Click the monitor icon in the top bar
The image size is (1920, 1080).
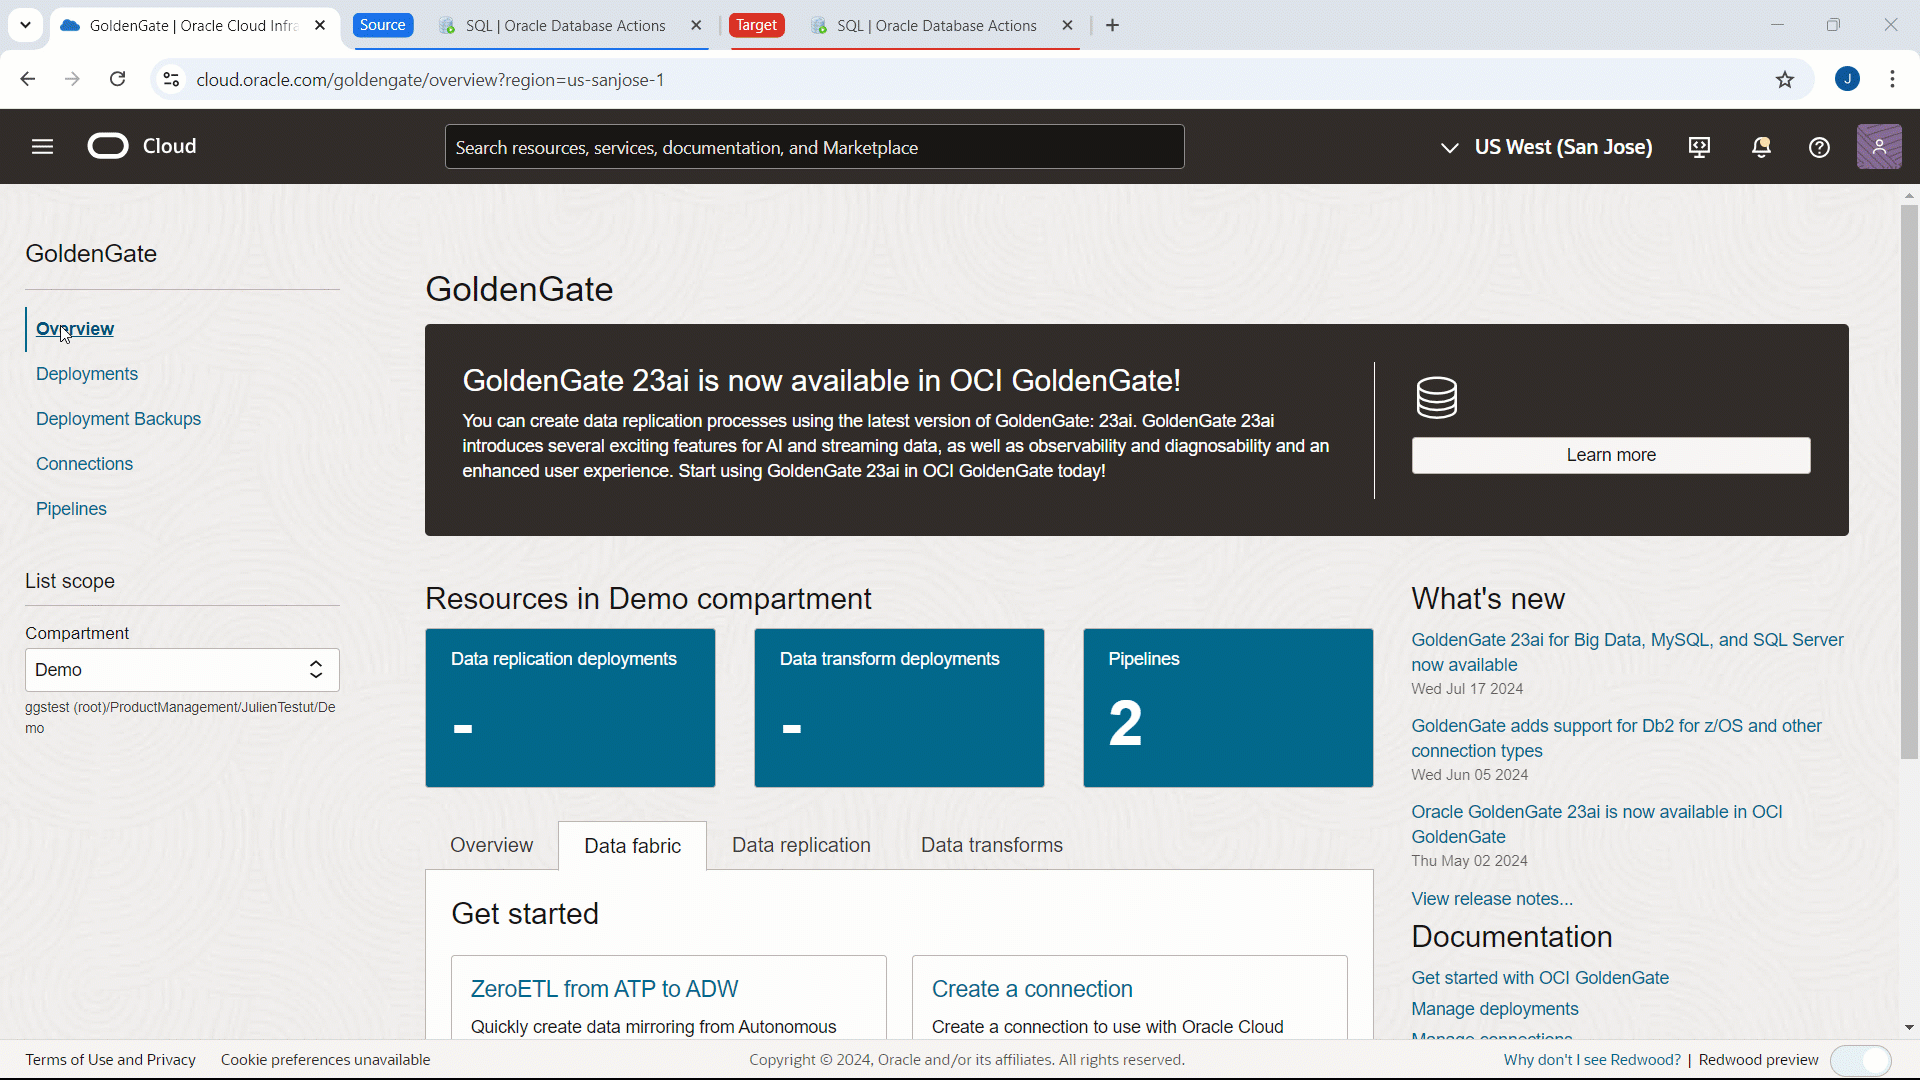pyautogui.click(x=1700, y=147)
